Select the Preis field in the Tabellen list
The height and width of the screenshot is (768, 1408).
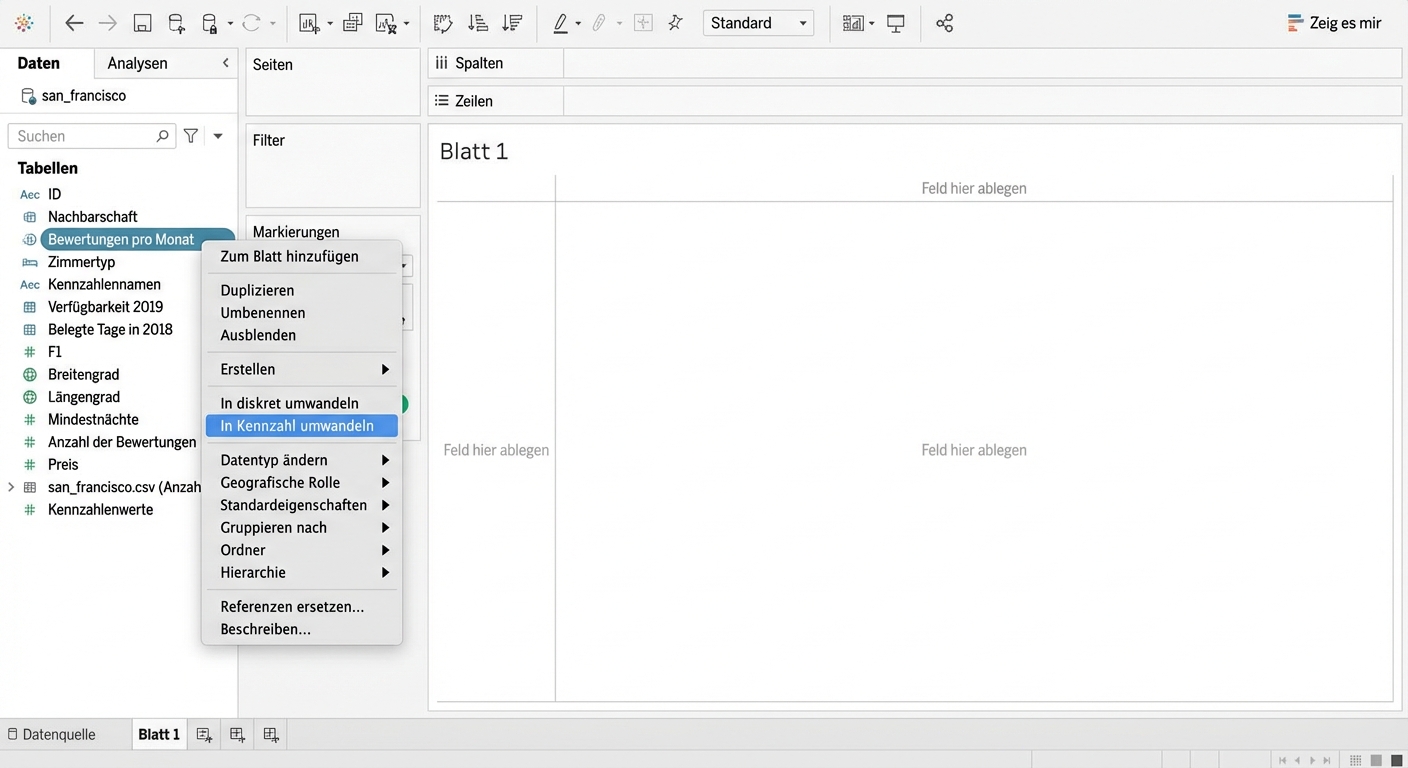63,464
